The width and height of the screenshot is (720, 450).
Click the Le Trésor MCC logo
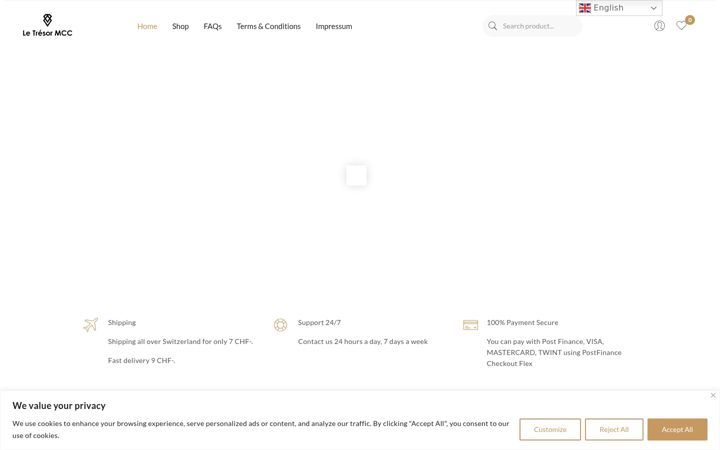[47, 25]
